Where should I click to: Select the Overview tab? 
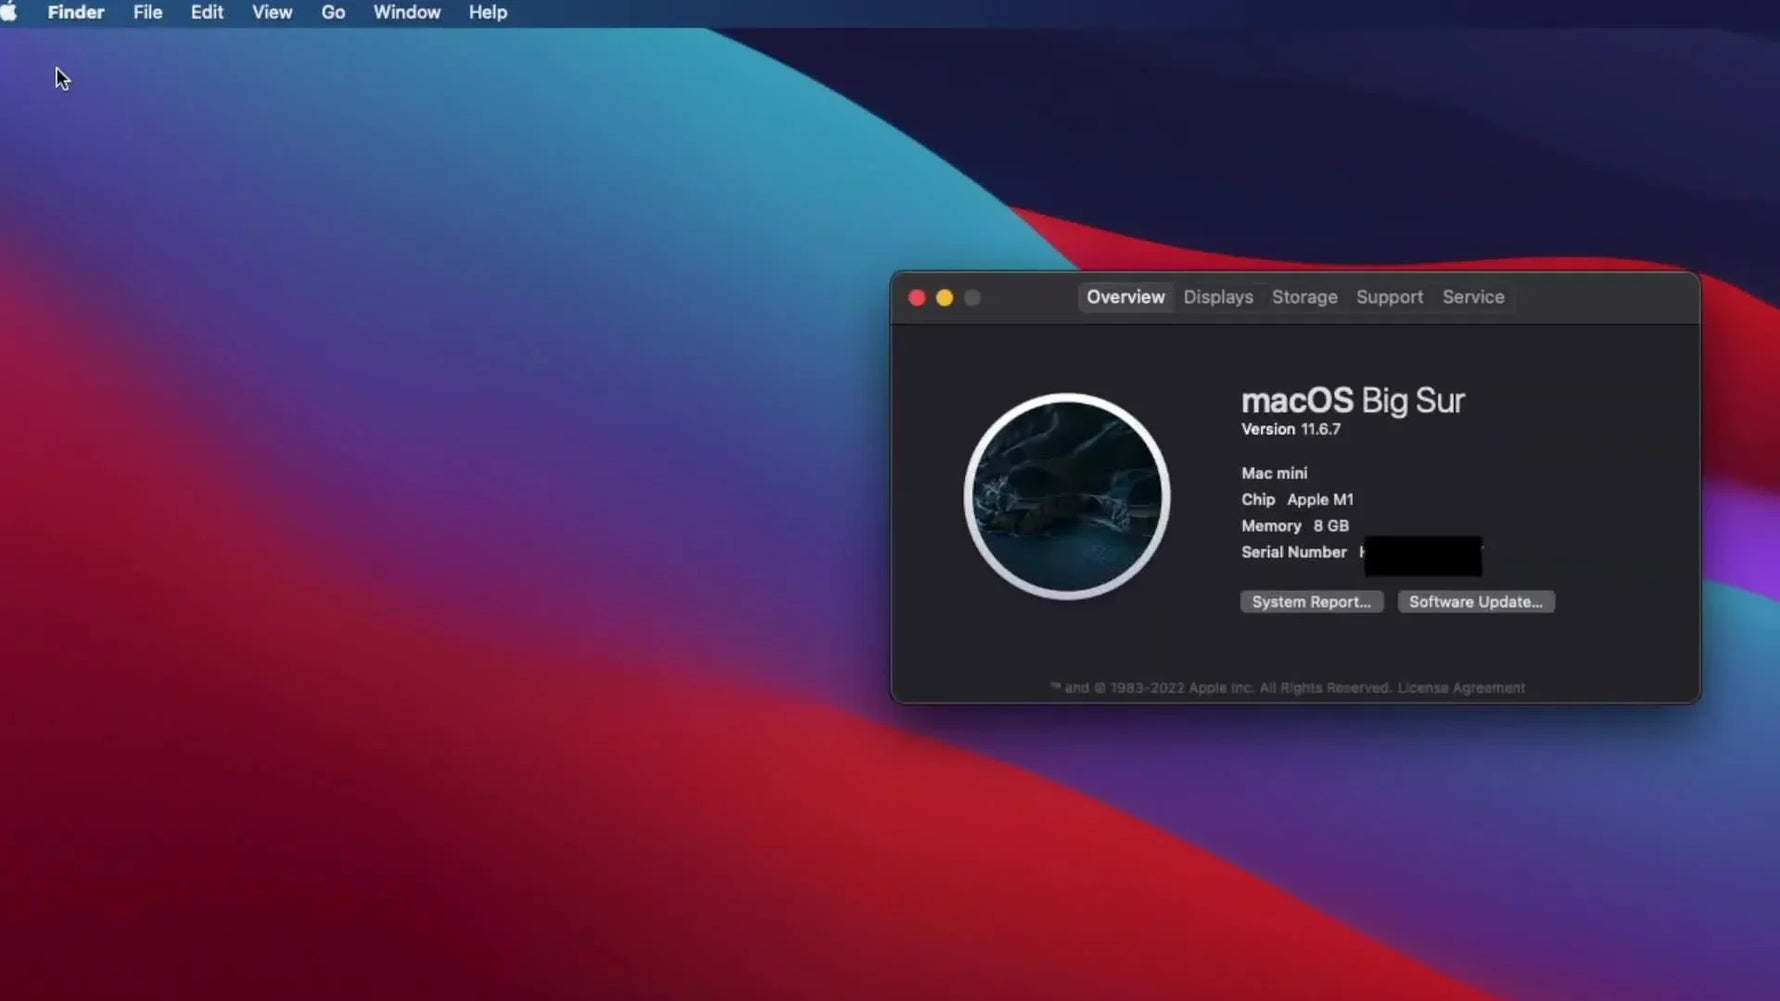pyautogui.click(x=1125, y=297)
